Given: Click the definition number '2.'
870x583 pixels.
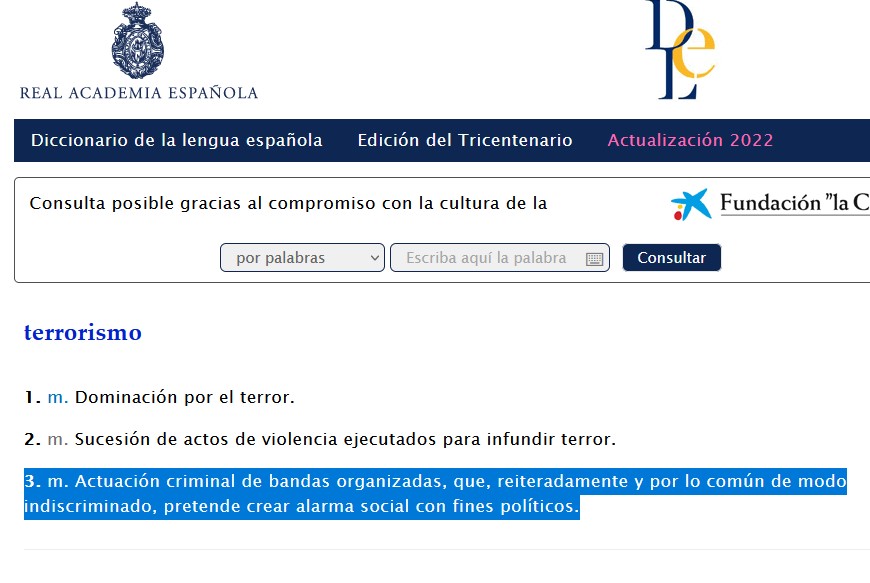Looking at the screenshot, I should (x=33, y=439).
